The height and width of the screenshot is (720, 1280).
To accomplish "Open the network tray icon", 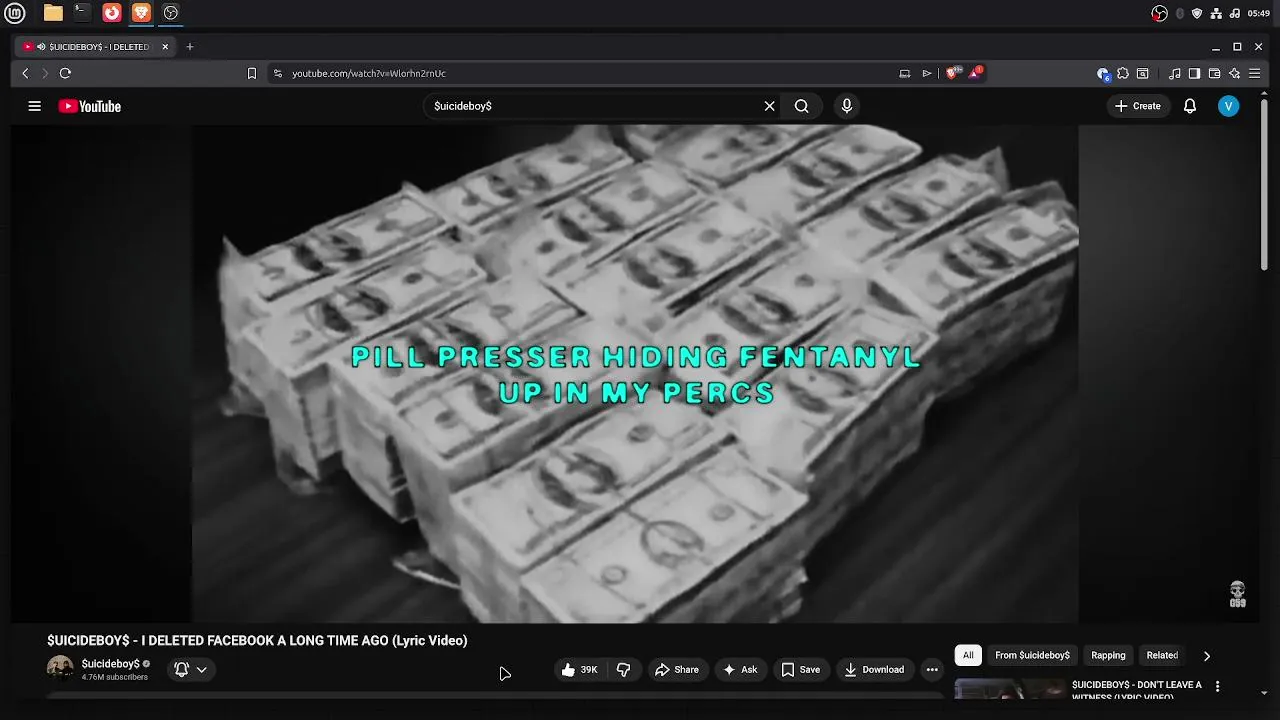I will click(1216, 13).
